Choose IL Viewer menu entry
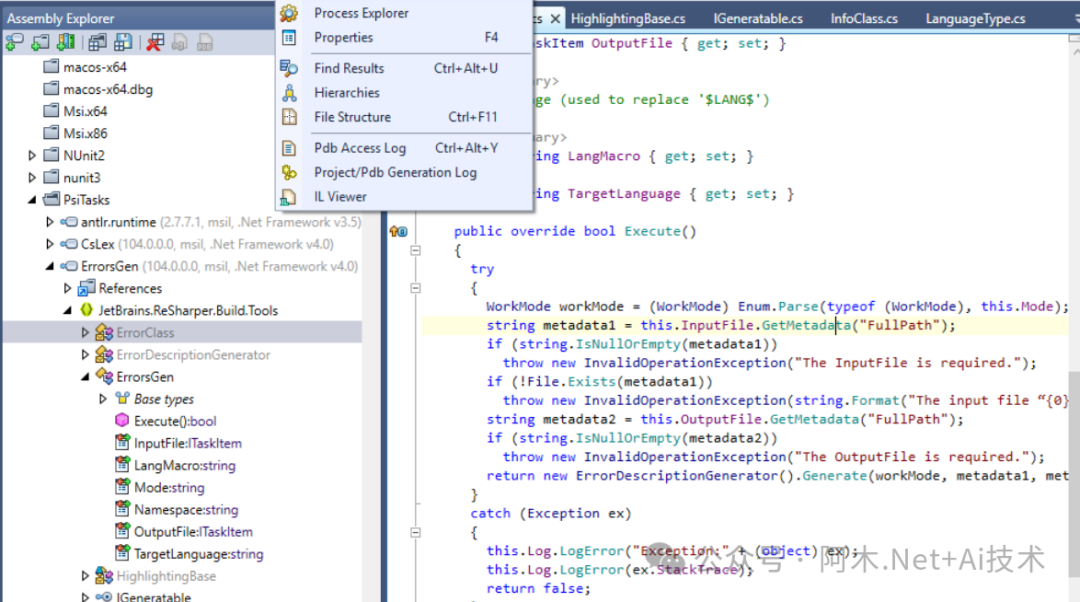Screen dimensions: 1080x602 [x=340, y=197]
